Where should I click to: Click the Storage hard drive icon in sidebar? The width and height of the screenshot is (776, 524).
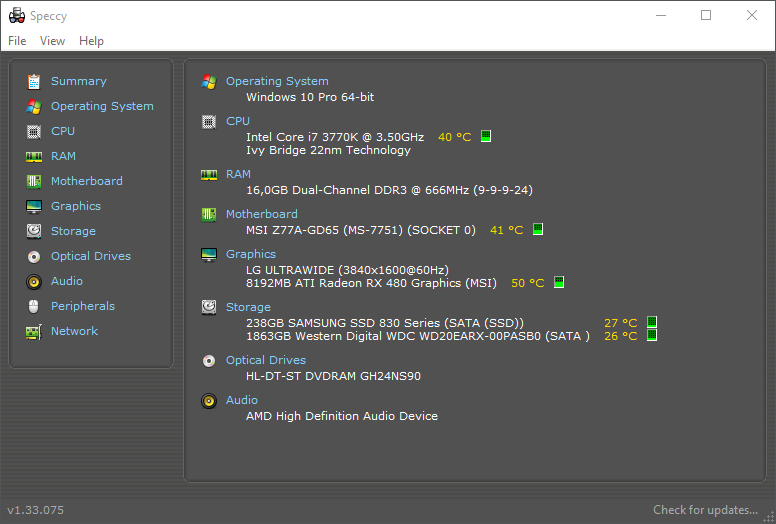(x=34, y=231)
